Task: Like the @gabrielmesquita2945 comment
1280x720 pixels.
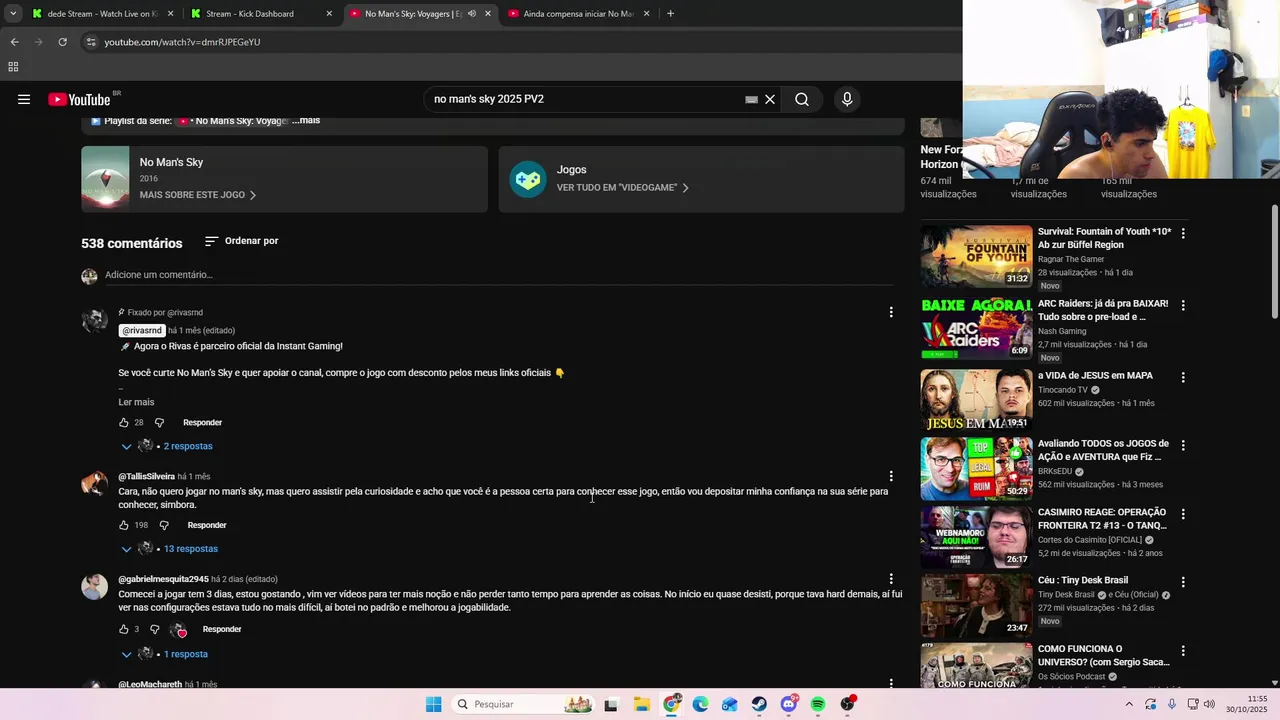Action: coord(124,629)
